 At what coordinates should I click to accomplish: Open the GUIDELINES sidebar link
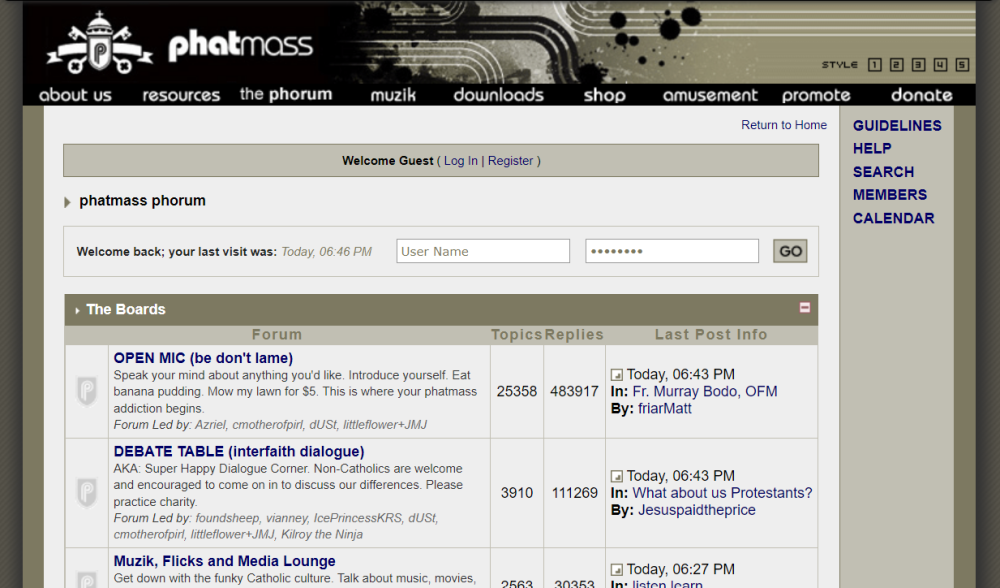tap(897, 126)
